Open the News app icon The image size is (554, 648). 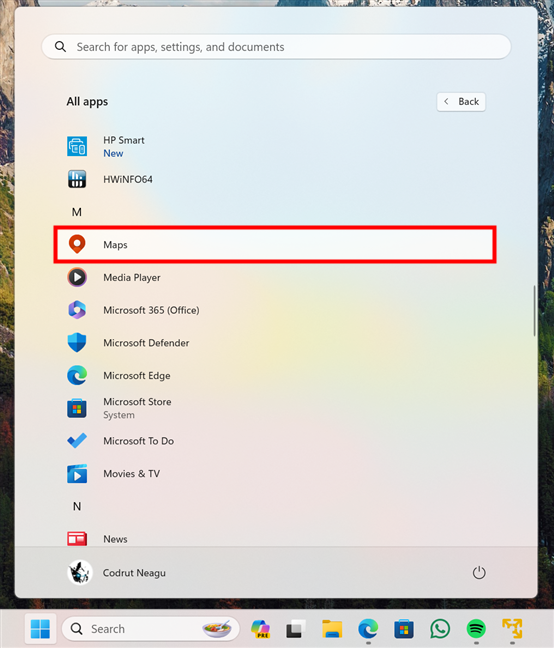click(77, 538)
